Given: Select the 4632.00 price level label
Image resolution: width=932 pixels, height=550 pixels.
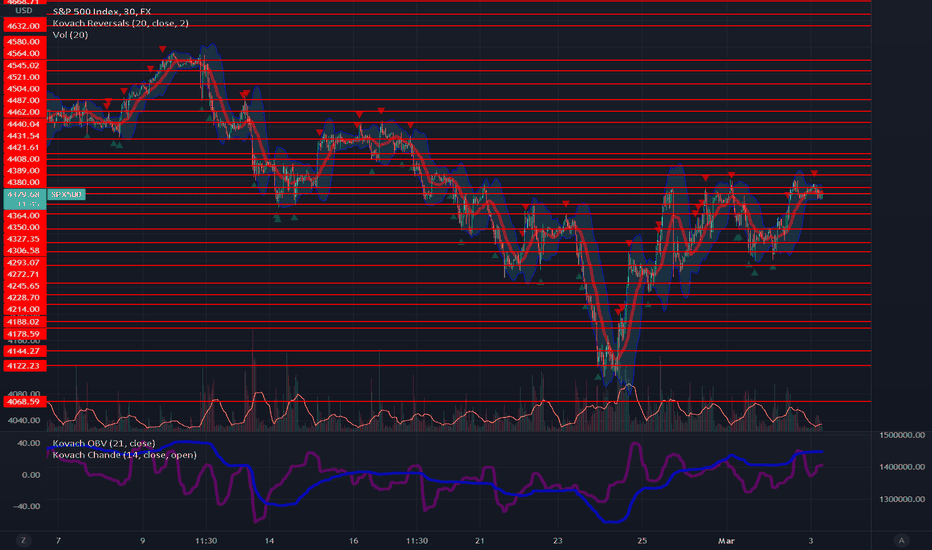Looking at the screenshot, I should click(24, 26).
